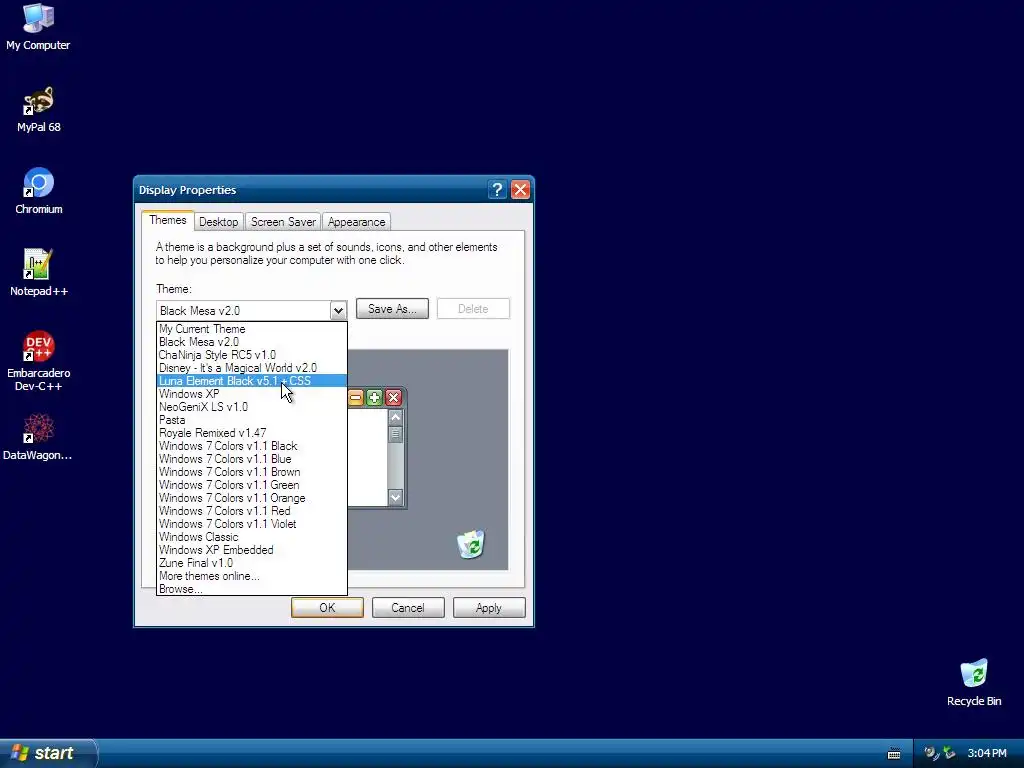The image size is (1024, 768).
Task: Click More themes online... entry
Action: tap(252, 576)
